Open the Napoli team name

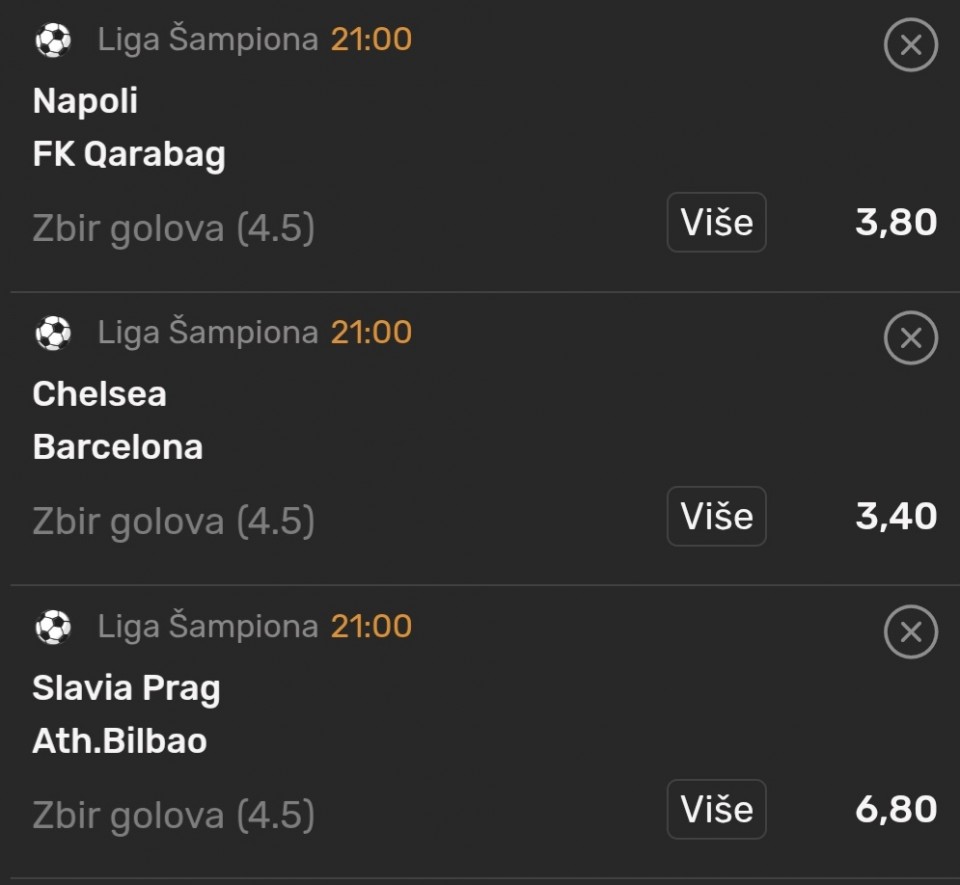tap(86, 101)
